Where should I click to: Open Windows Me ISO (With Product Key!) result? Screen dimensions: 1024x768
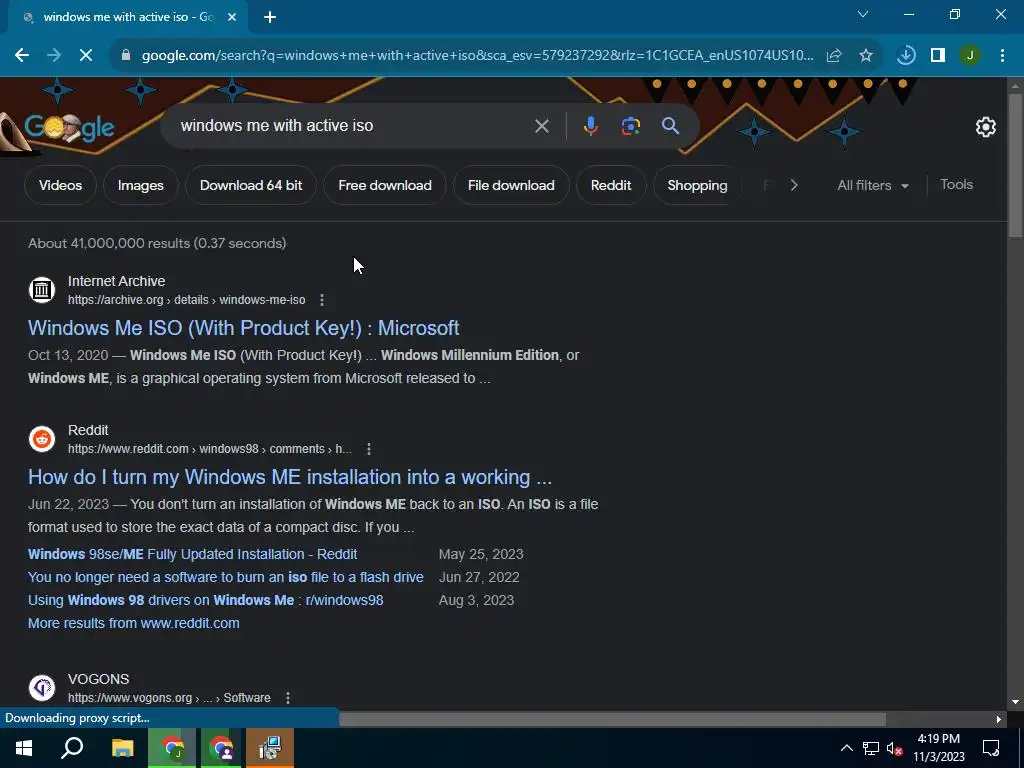point(243,328)
